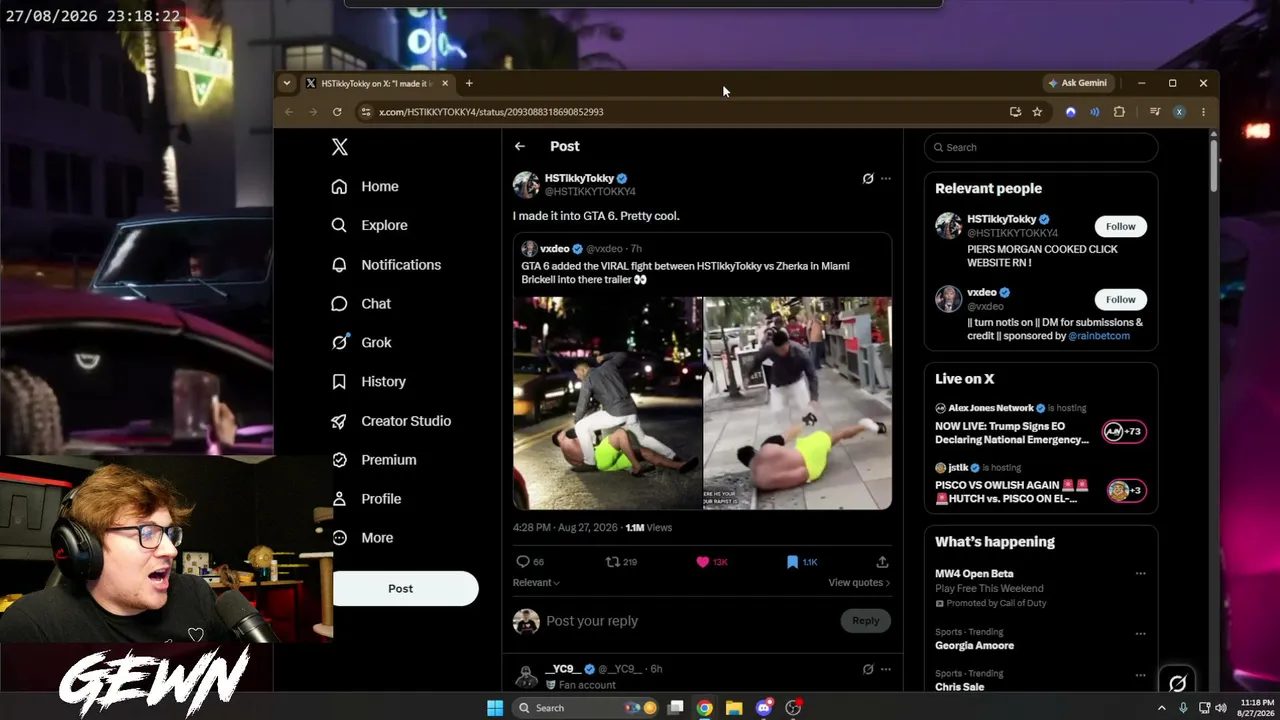Open the Chrome profile avatar
The image size is (1280, 720).
1179,112
